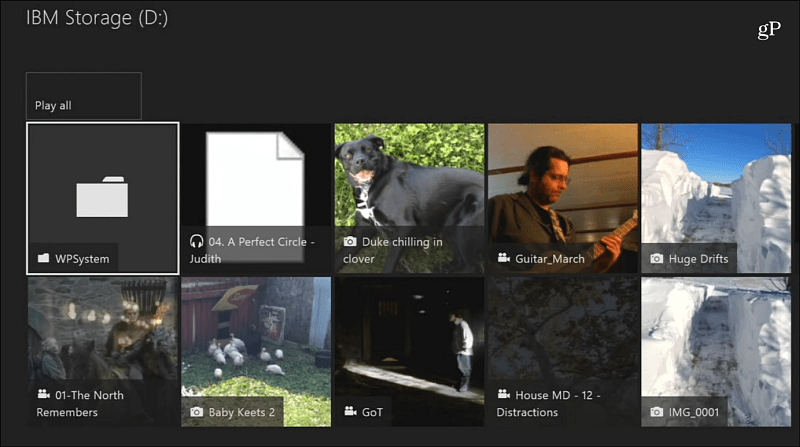Click the headphones icon on Judith tile

(x=196, y=241)
